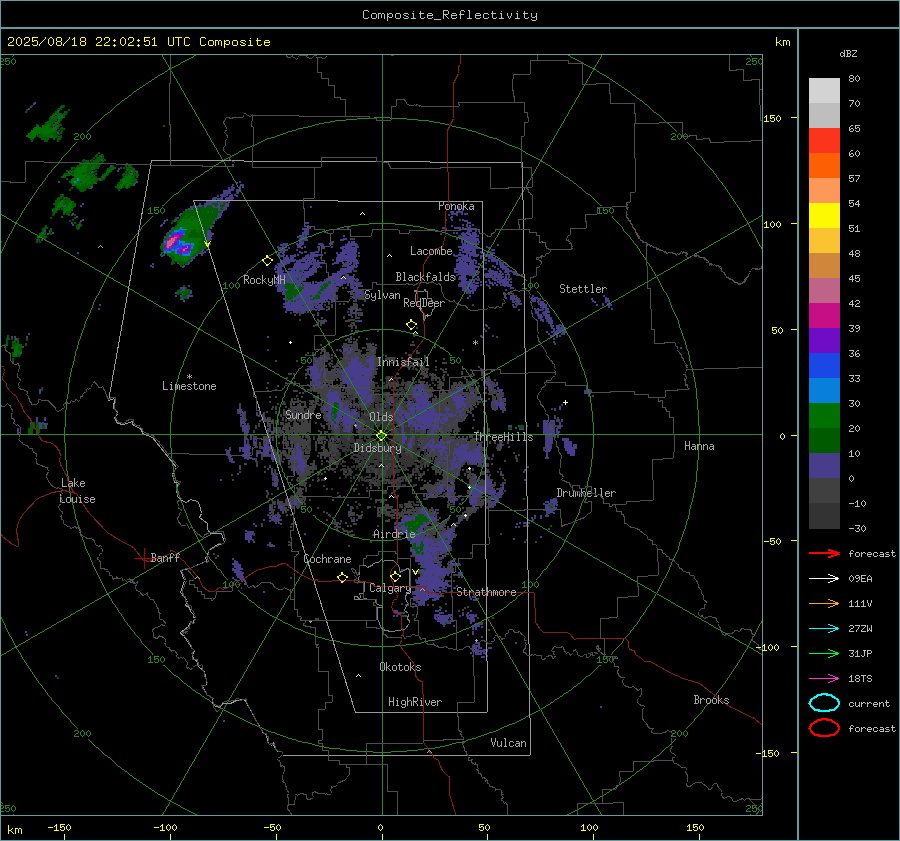Click the Lacombe city label
Viewport: 900px width, 841px height.
431,251
